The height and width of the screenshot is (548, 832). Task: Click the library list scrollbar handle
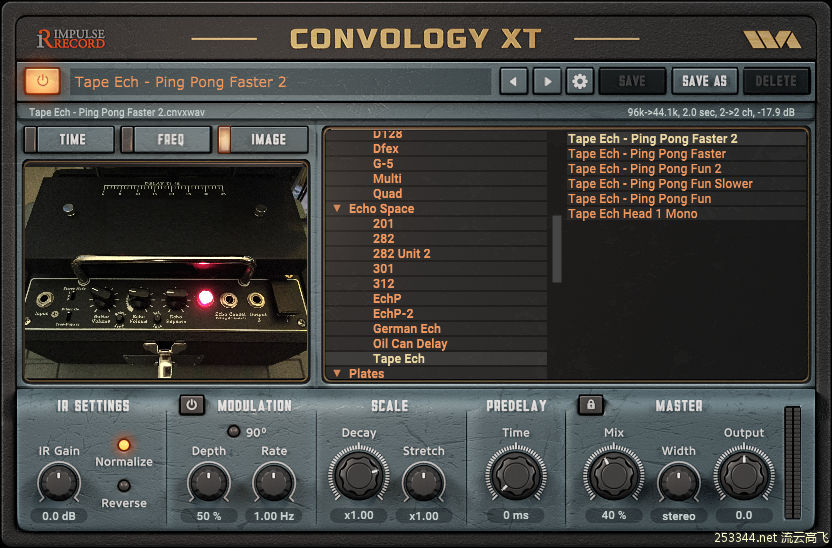click(557, 249)
